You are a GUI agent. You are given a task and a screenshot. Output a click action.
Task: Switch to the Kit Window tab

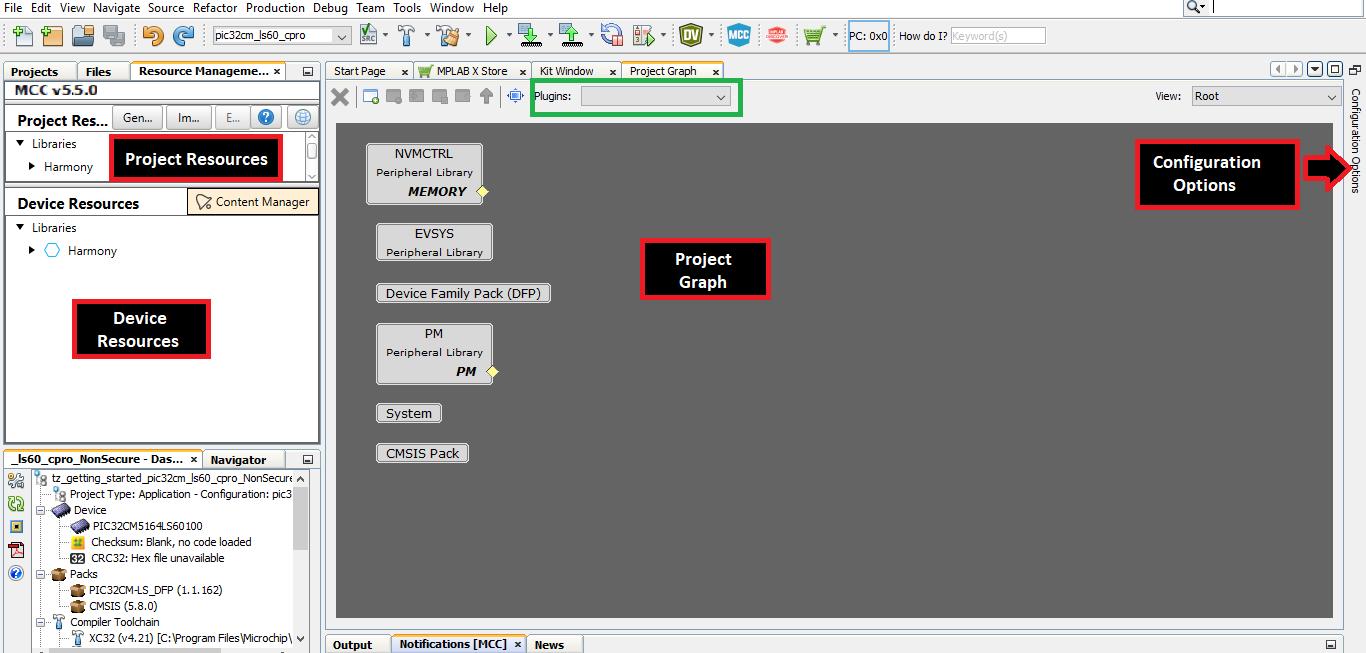[x=567, y=71]
